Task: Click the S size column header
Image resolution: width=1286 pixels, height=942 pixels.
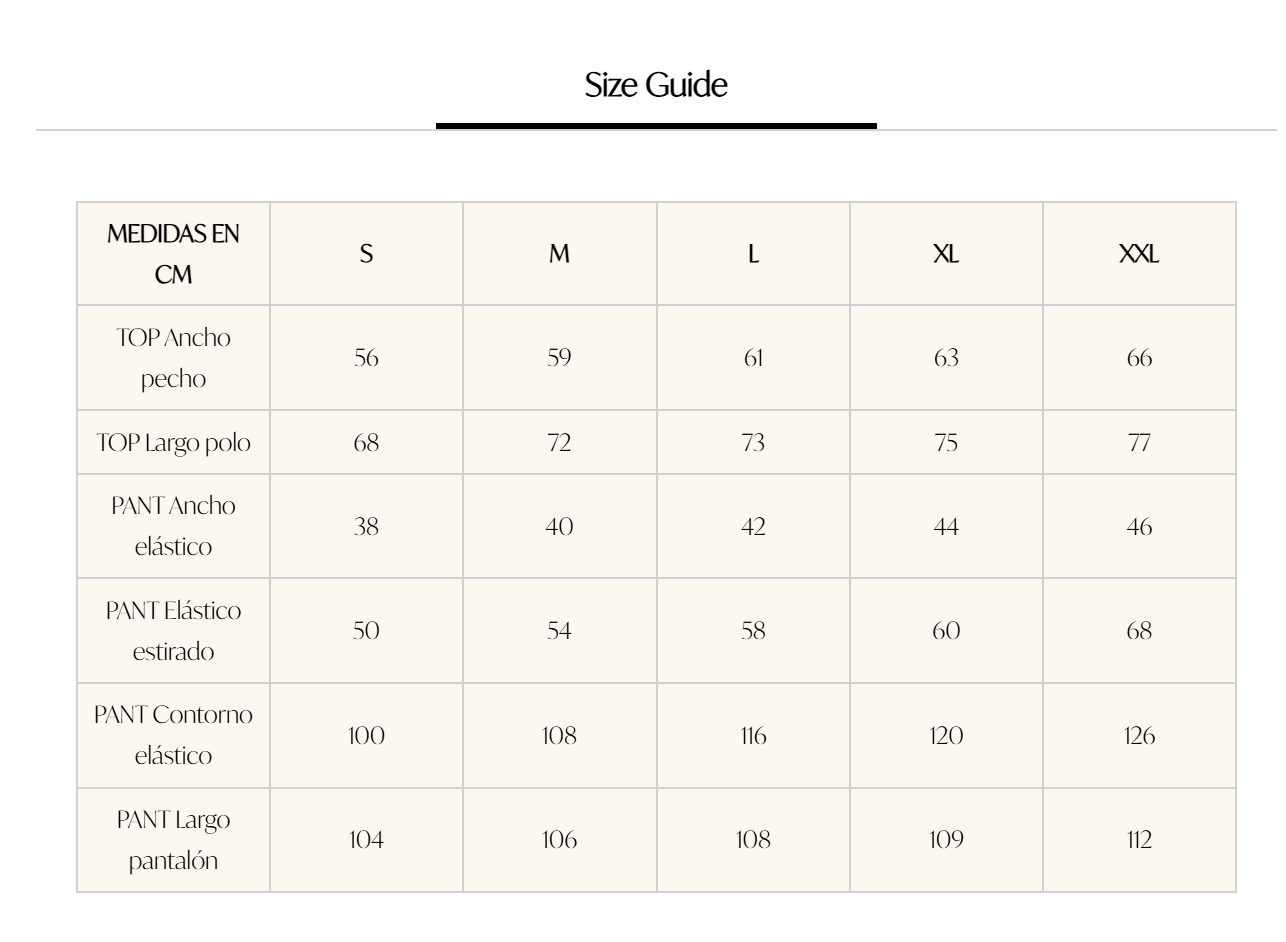Action: pos(366,254)
